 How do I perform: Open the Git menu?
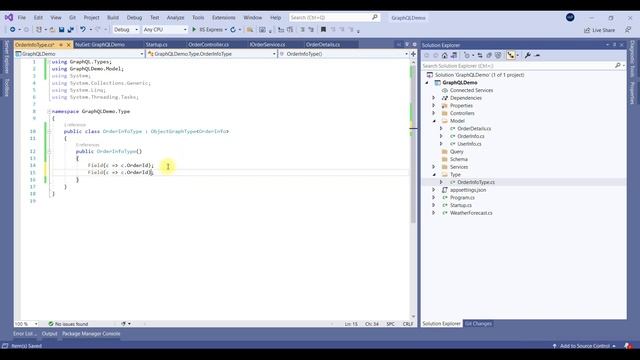(x=72, y=18)
